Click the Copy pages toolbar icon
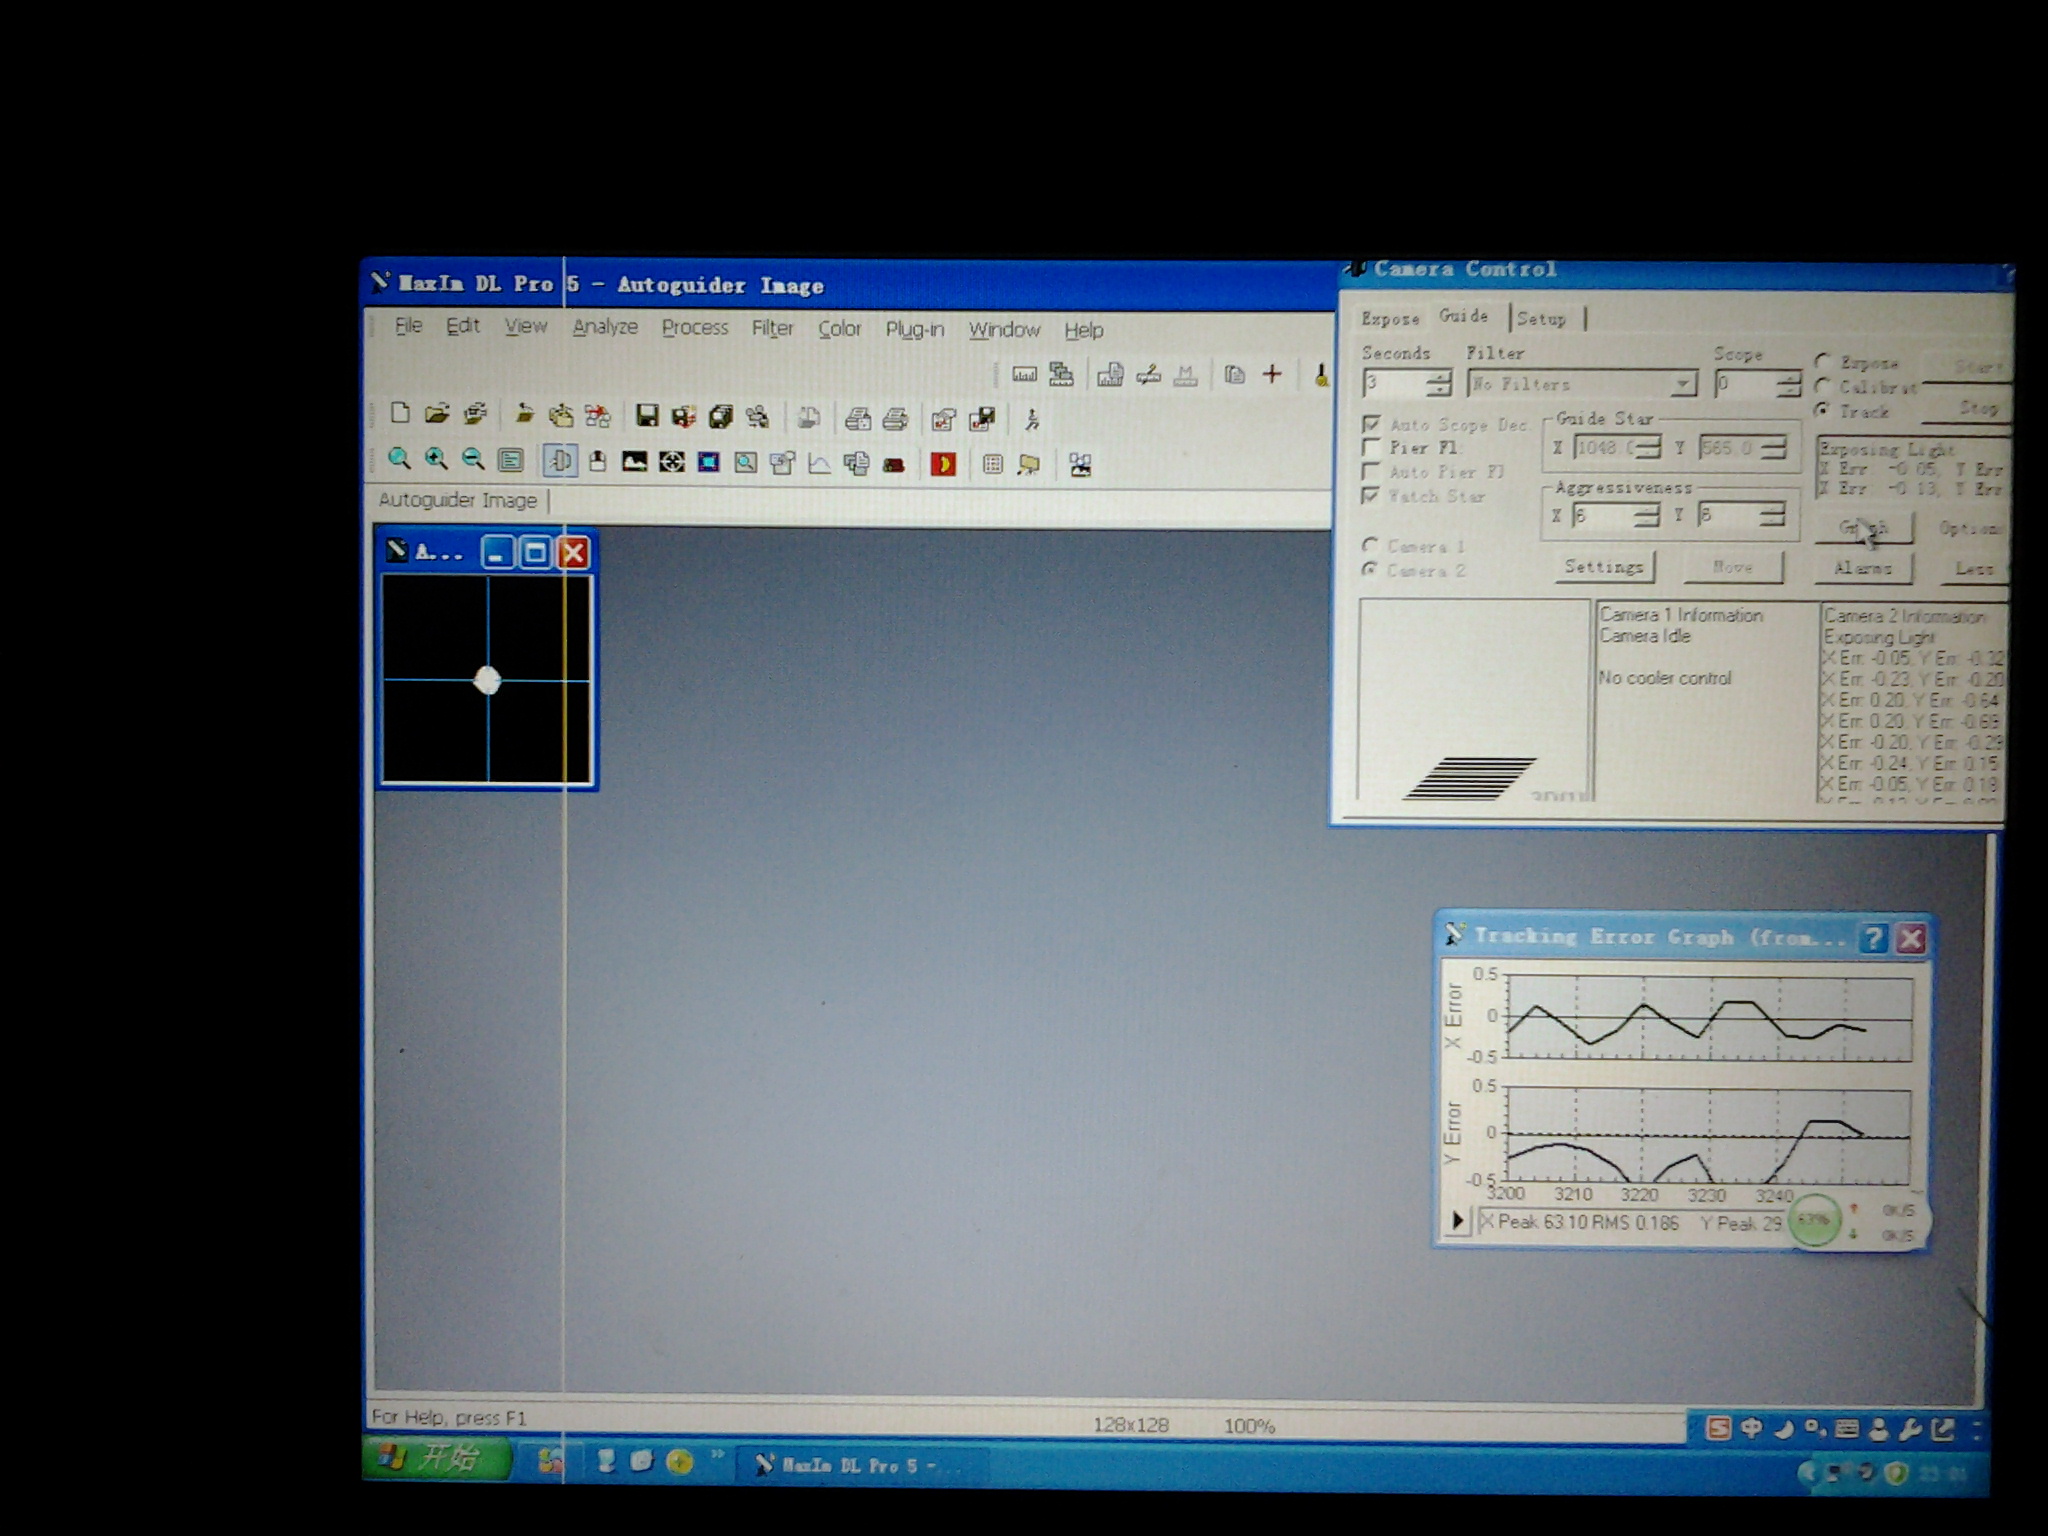 point(1235,375)
